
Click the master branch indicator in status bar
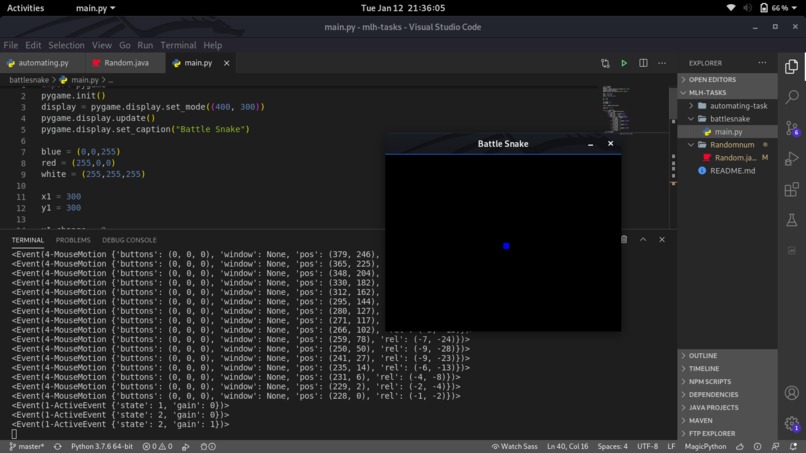[x=27, y=446]
